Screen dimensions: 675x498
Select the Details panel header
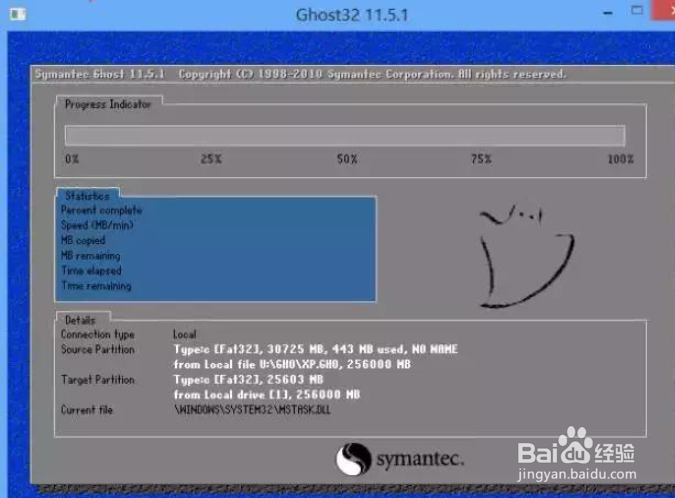[81, 320]
